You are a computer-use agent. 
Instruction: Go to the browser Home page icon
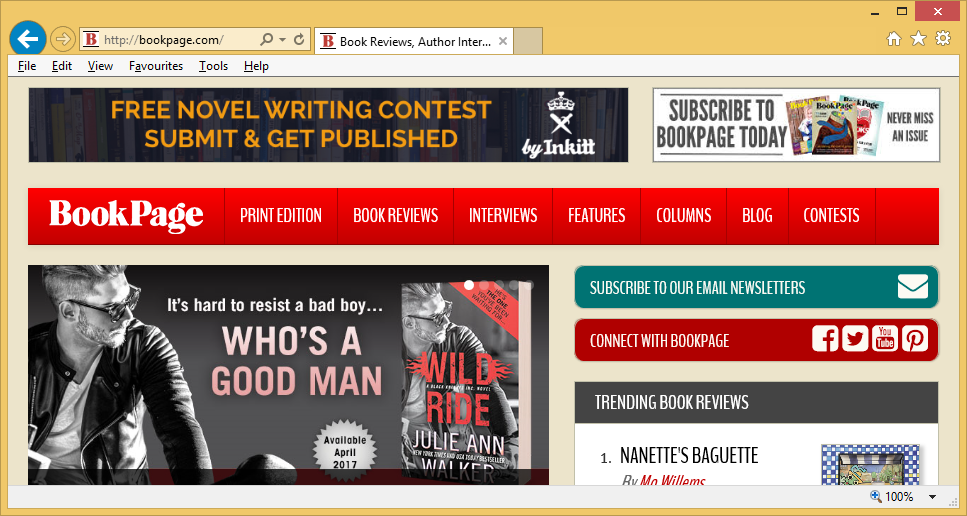tap(894, 39)
